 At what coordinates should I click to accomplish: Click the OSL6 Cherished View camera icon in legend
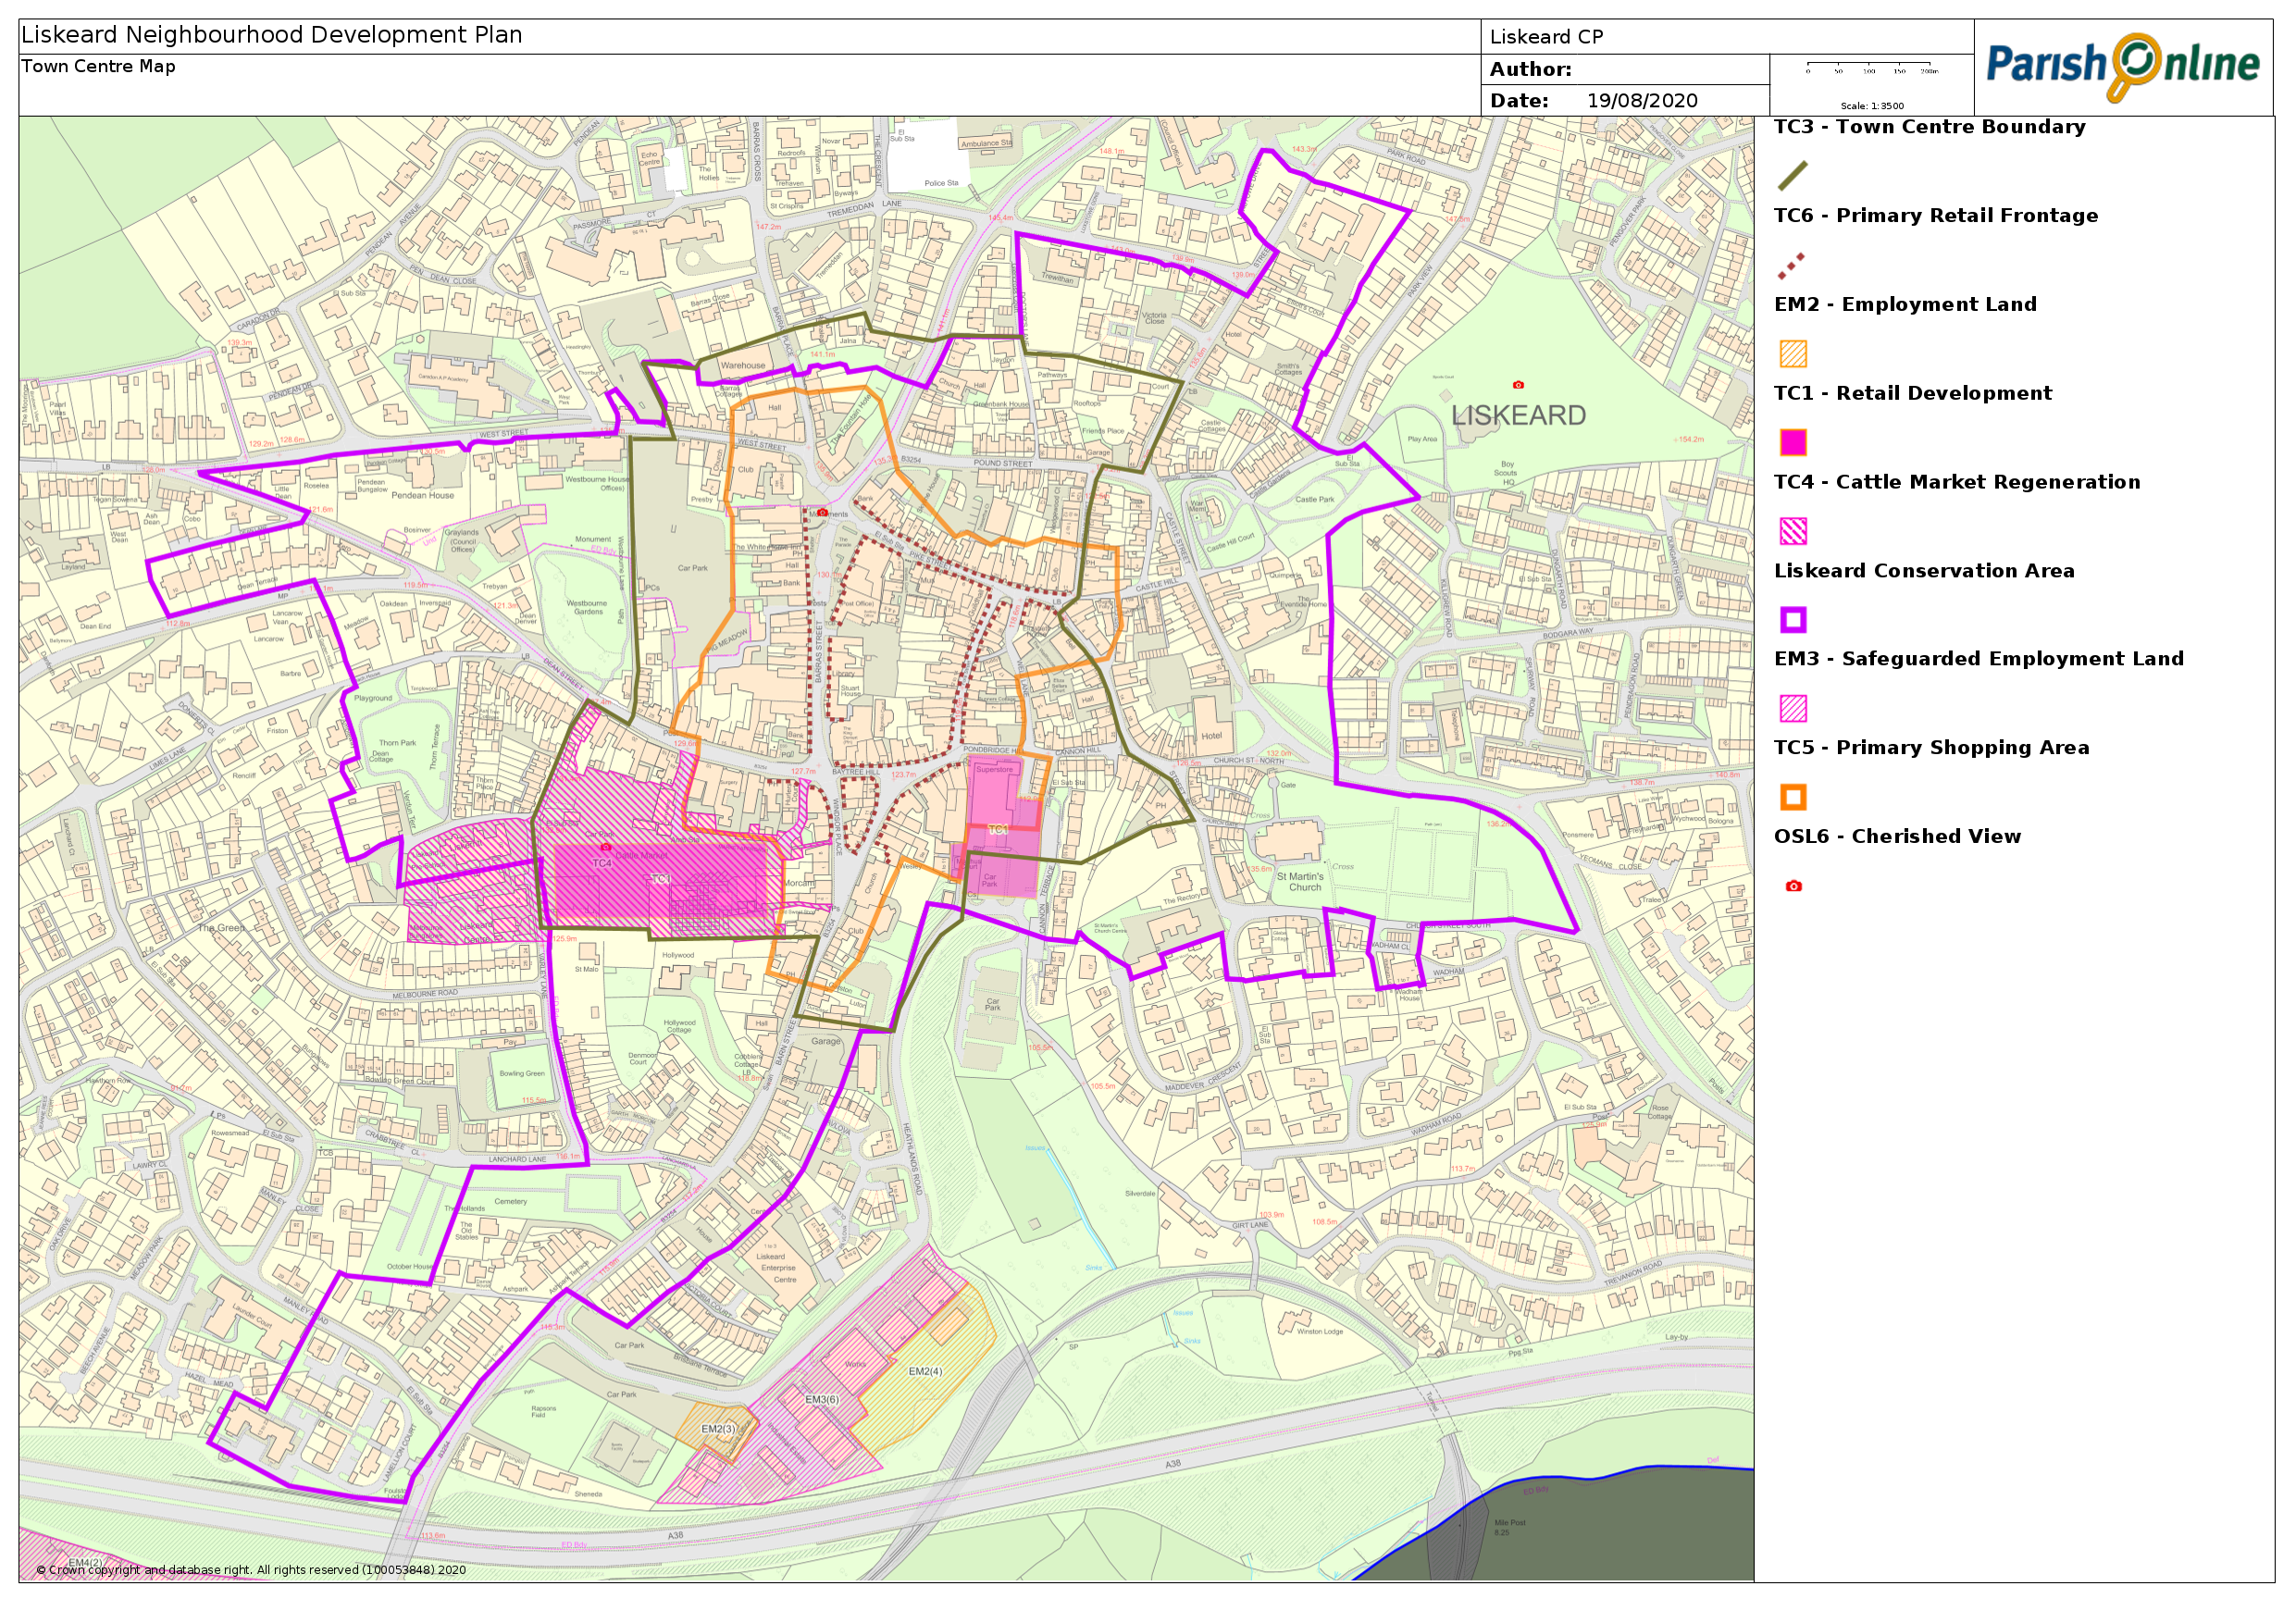point(1793,886)
